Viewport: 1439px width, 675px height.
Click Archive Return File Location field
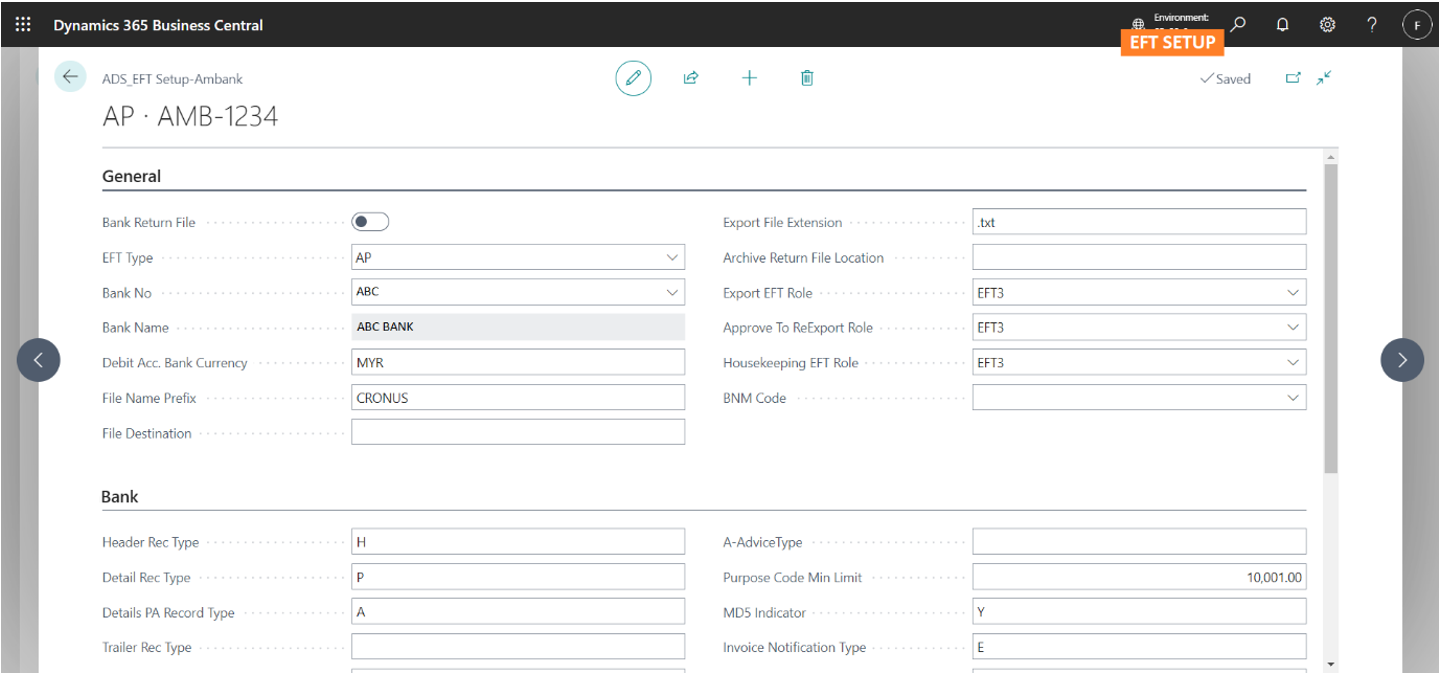pos(1139,257)
